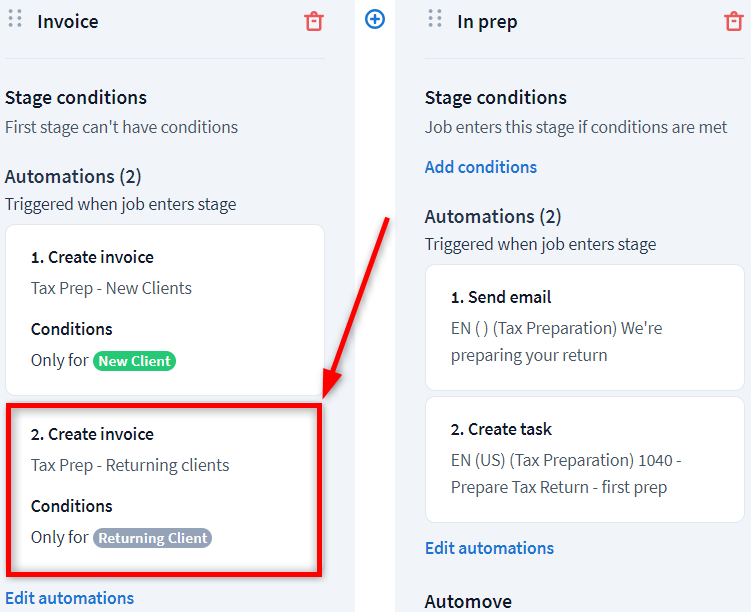Open the Send email automation card
Screen dimensions: 751x612
point(584,326)
